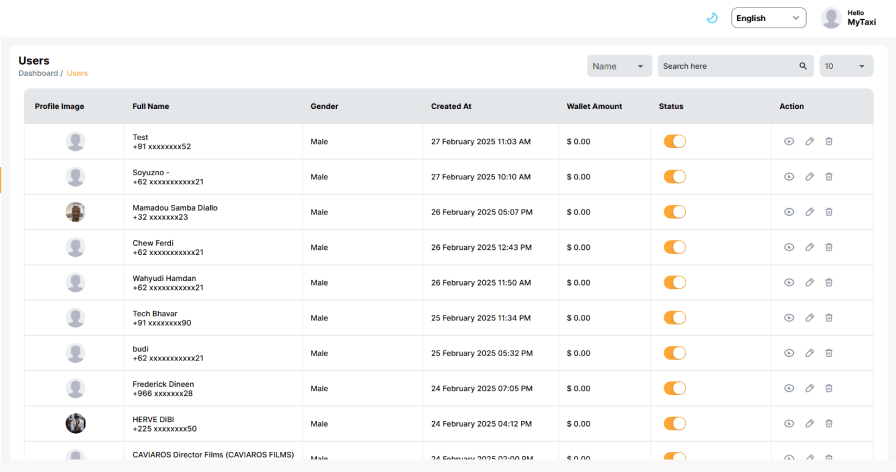Delete user Chew Ferdi

click(829, 247)
